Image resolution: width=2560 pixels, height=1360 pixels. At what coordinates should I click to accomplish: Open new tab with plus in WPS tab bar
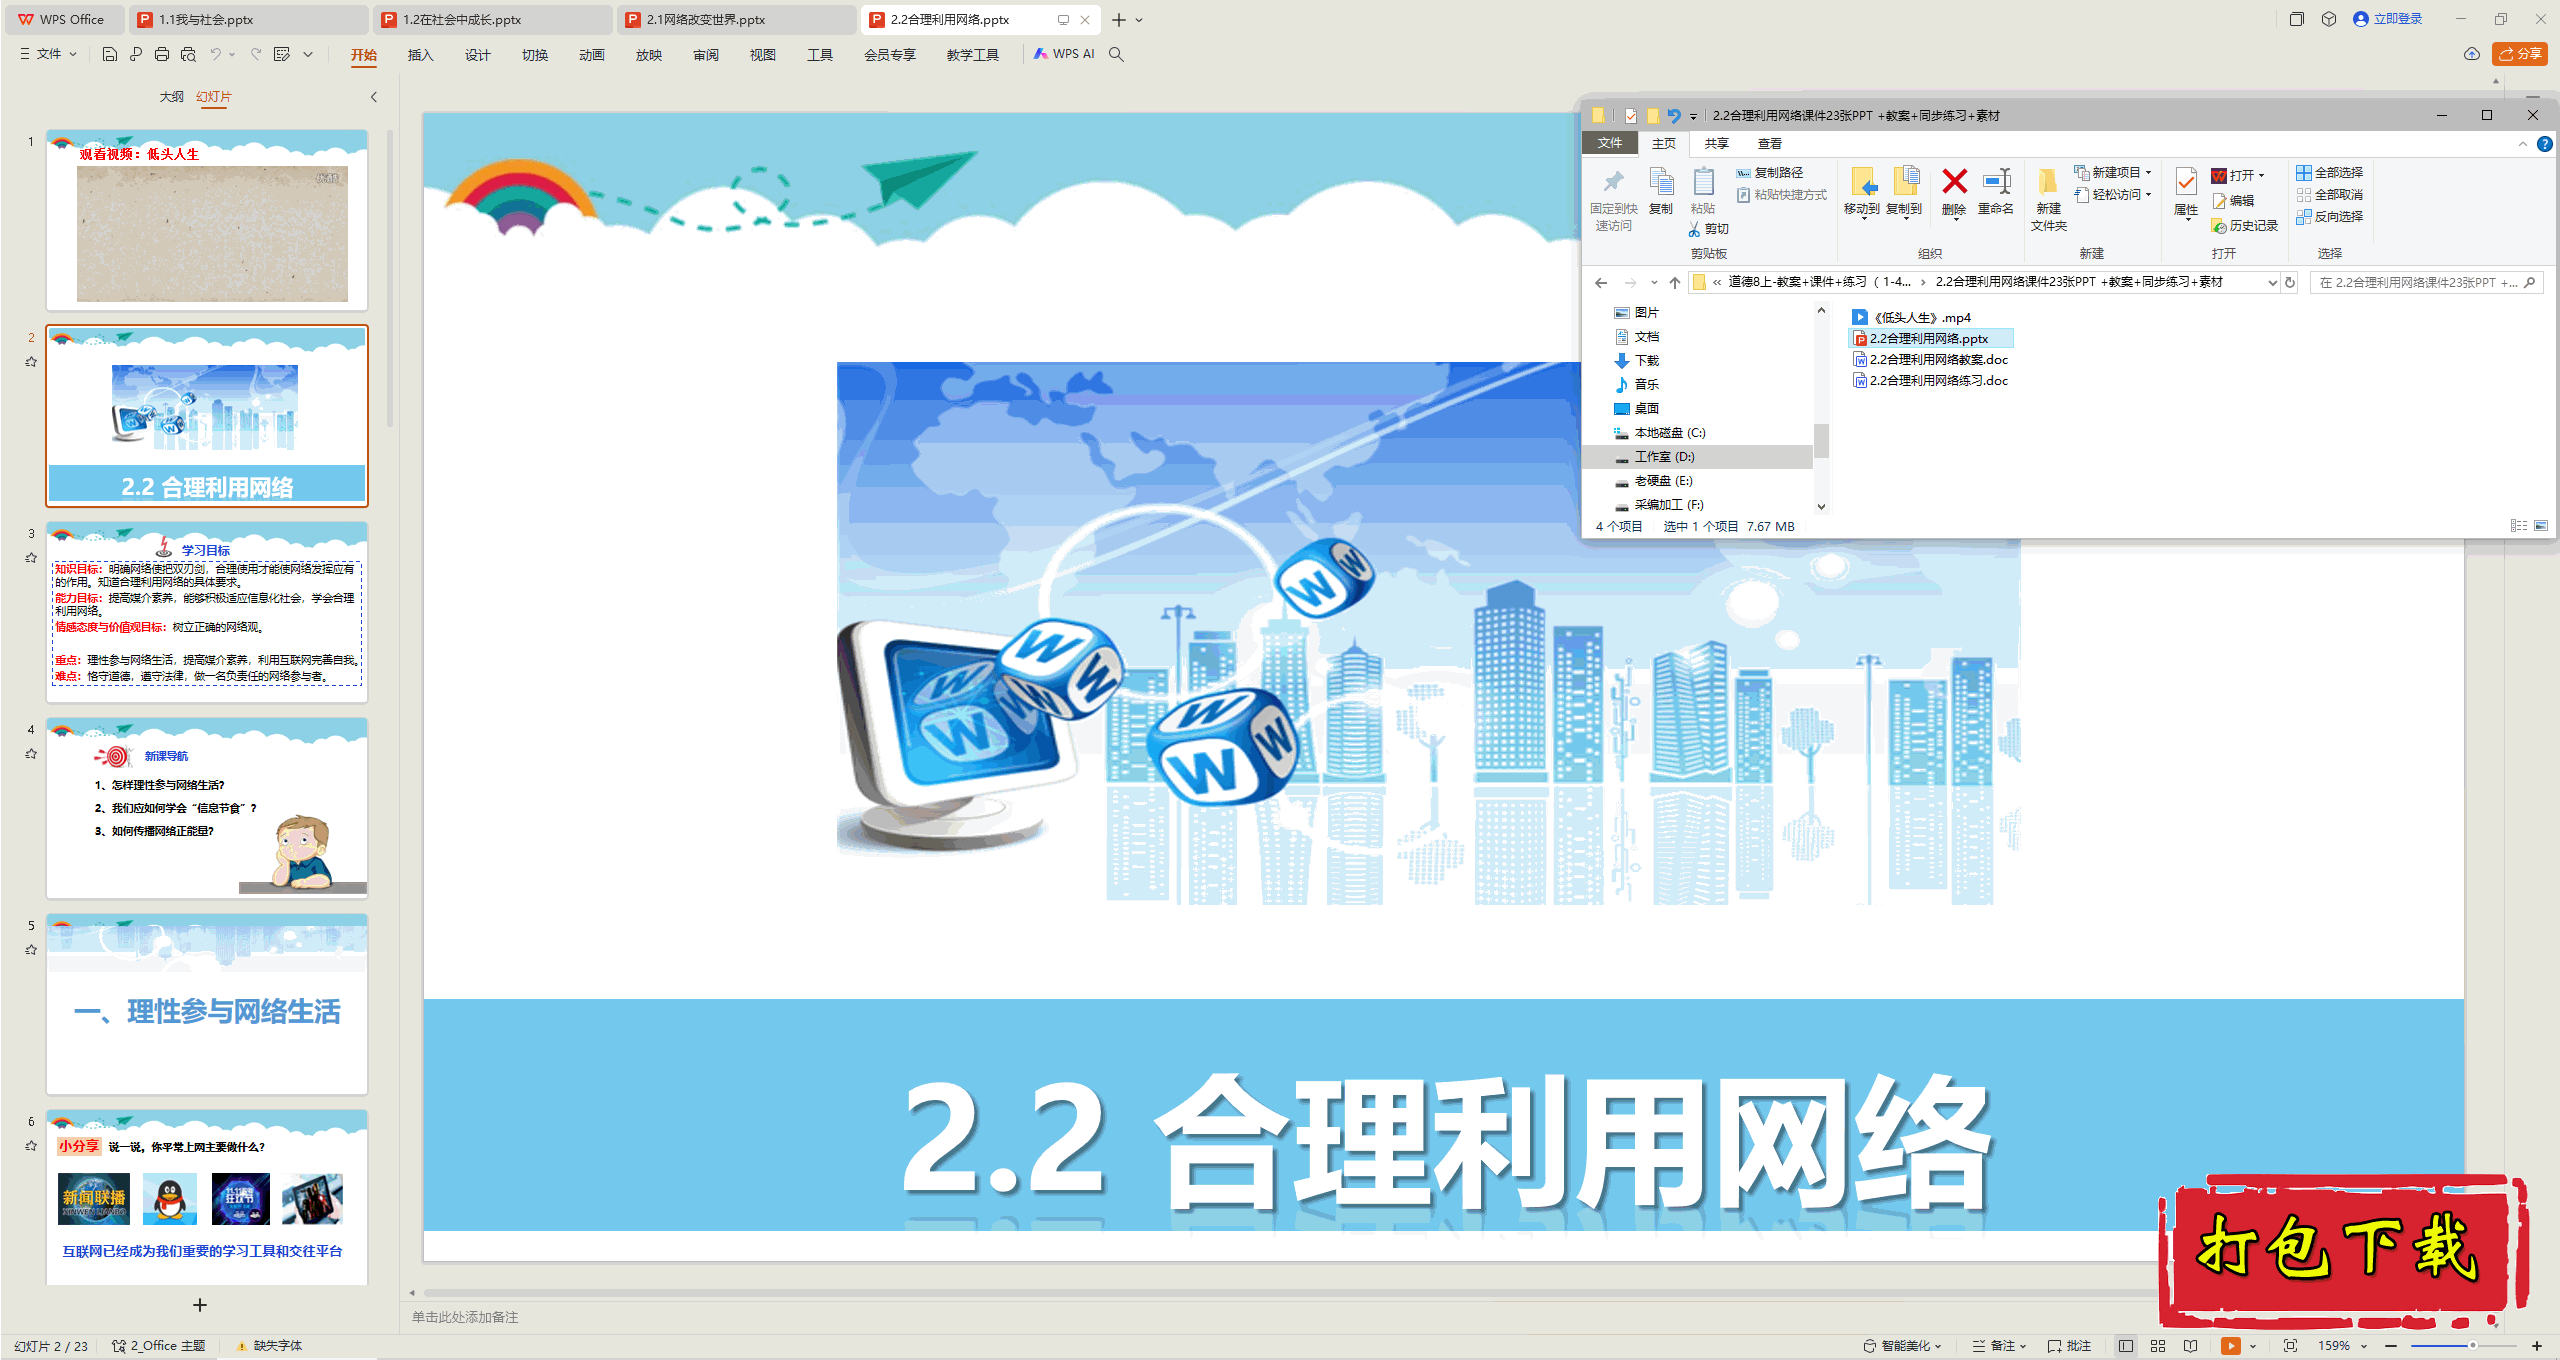pyautogui.click(x=1119, y=20)
